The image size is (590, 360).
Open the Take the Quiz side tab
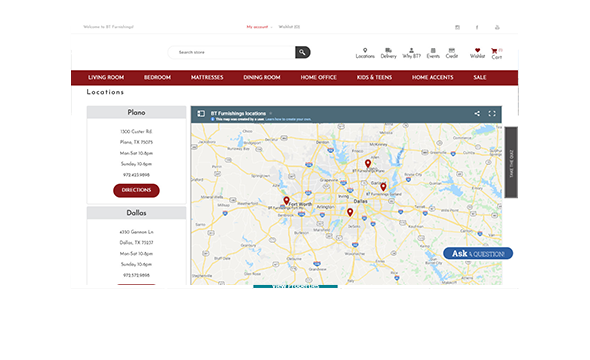point(511,162)
